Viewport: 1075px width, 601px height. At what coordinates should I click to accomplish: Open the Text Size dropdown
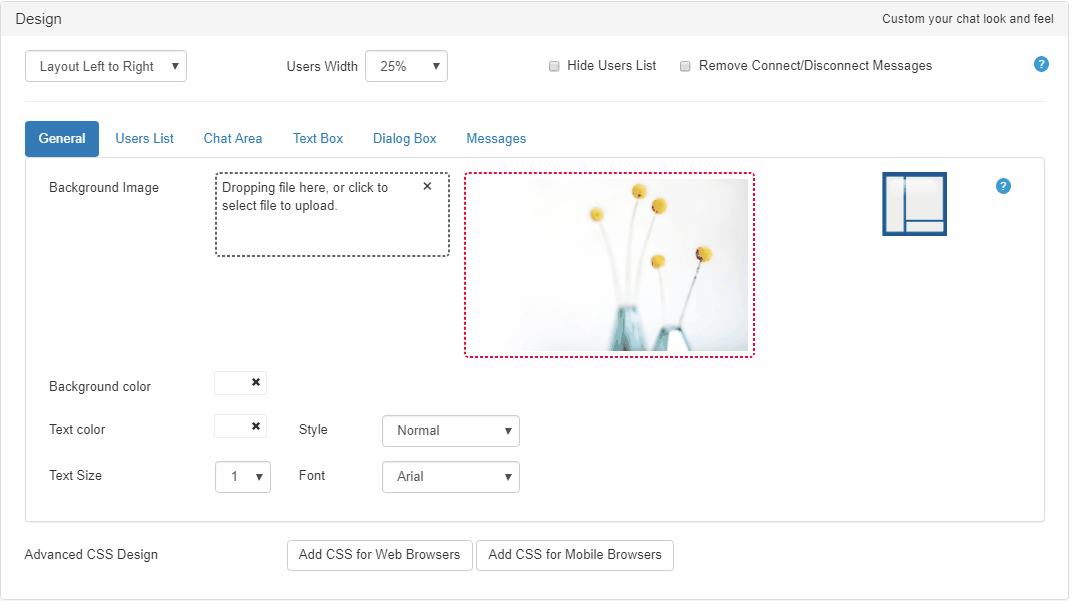pyautogui.click(x=243, y=477)
